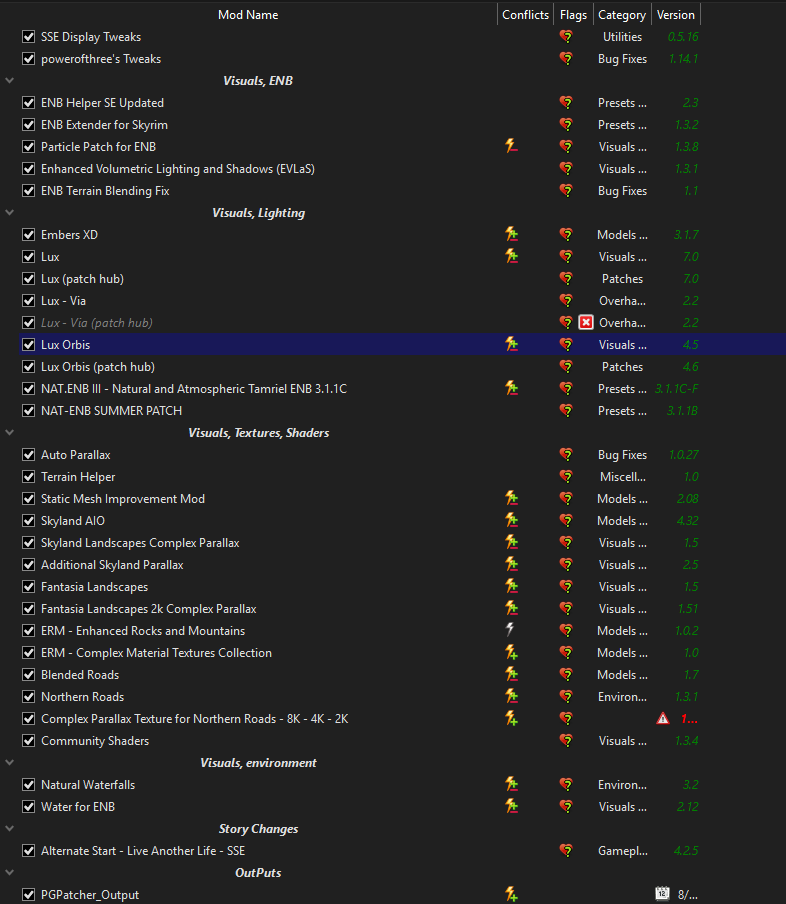The height and width of the screenshot is (904, 786).
Task: Uncheck ENB Helper SE Updated
Action: (x=28, y=103)
